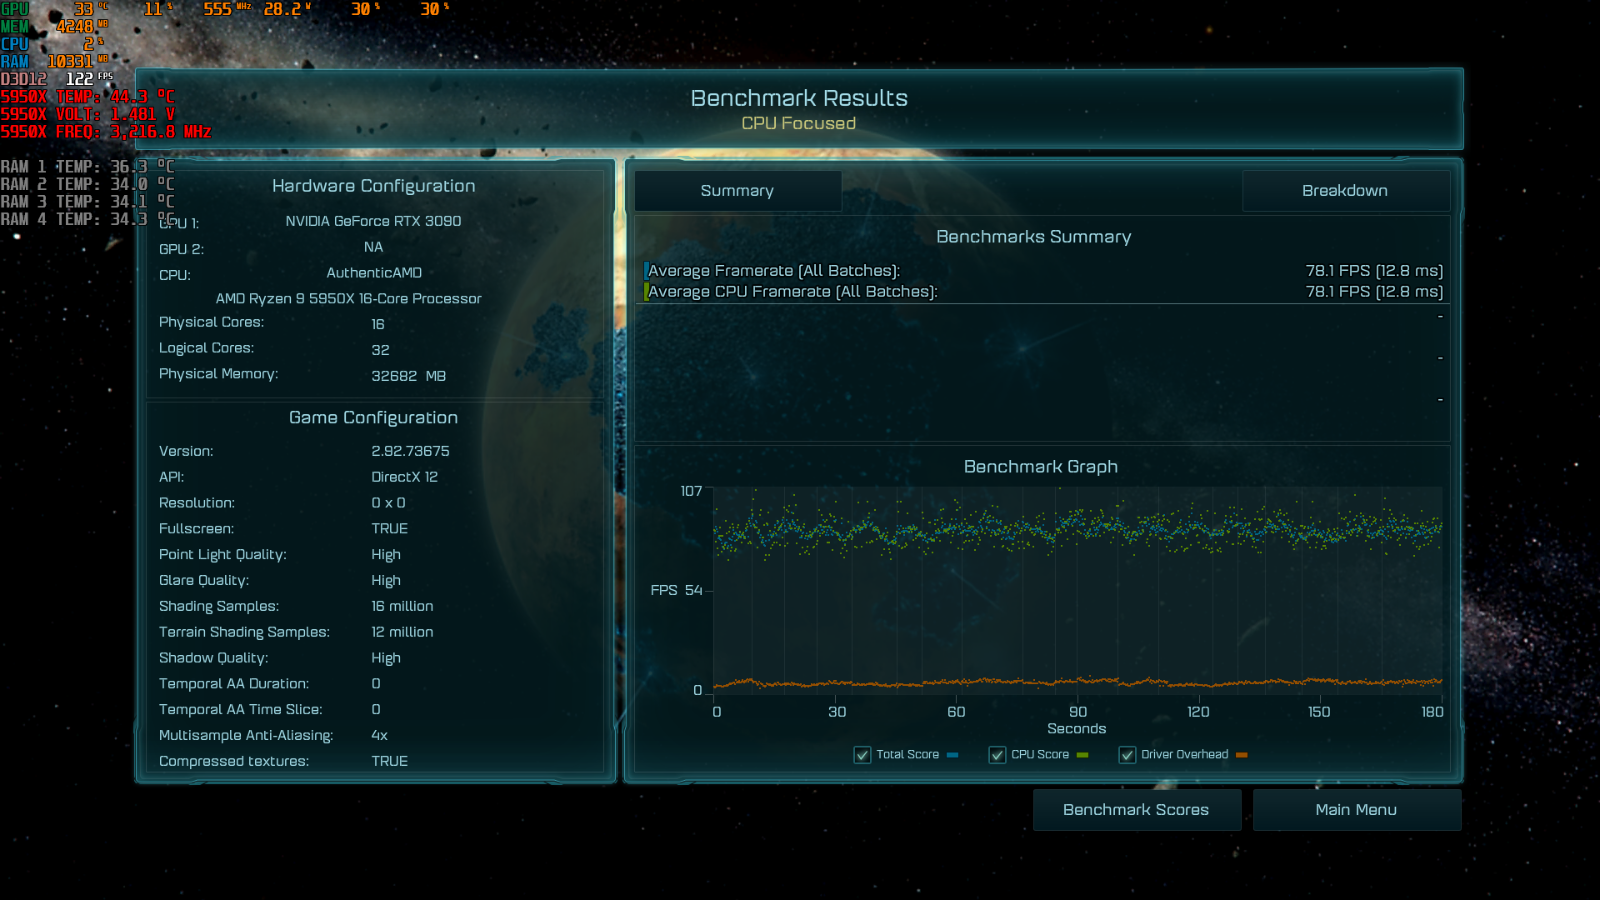
Task: Click the Logical Cores label
Action: point(206,348)
